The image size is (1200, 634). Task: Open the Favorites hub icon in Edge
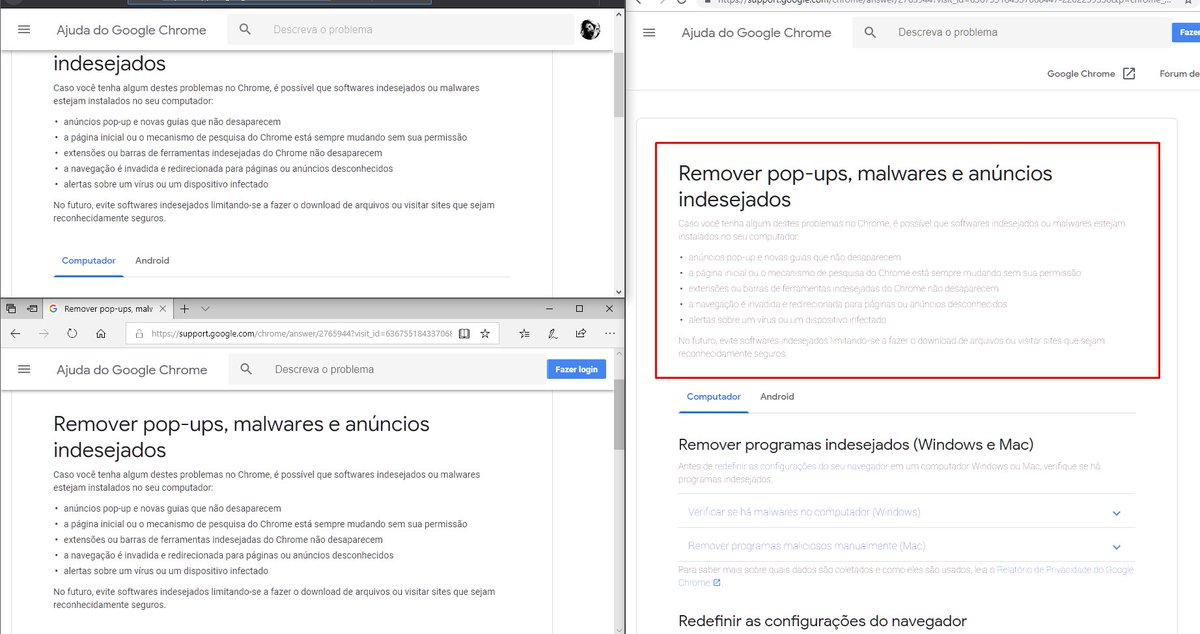click(525, 333)
